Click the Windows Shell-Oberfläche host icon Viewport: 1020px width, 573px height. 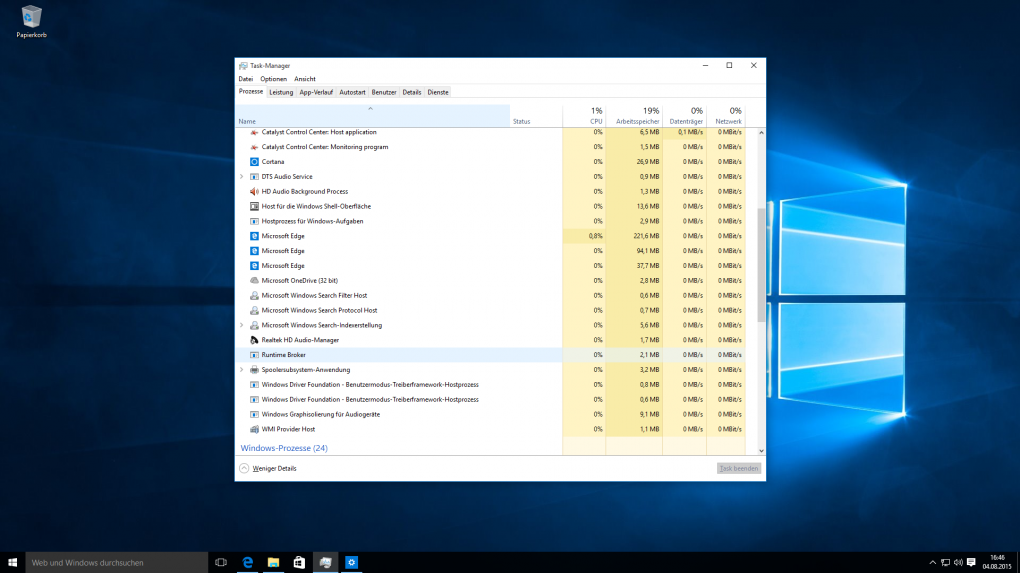[254, 206]
